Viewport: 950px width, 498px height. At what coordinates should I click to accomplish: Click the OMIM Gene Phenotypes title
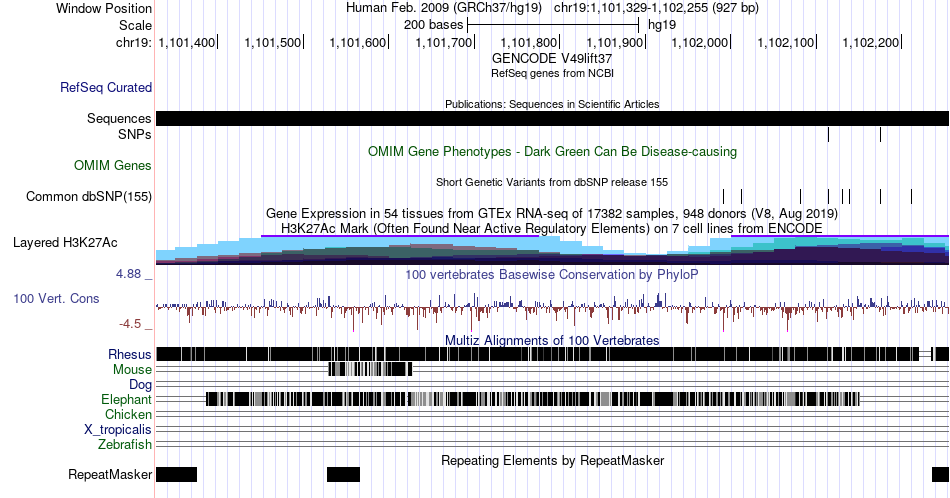pos(552,151)
